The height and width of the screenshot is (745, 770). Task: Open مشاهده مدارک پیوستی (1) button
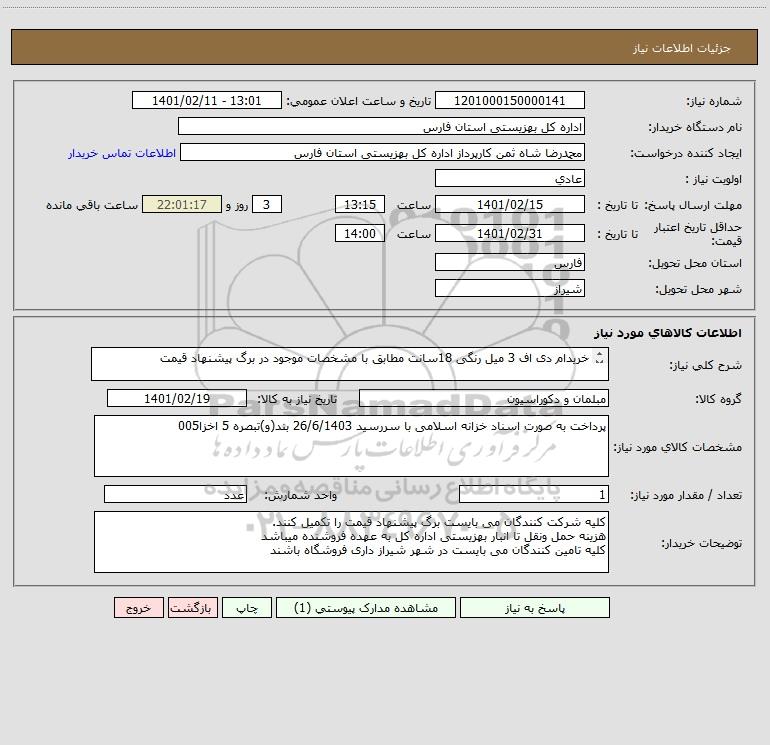pyautogui.click(x=366, y=608)
